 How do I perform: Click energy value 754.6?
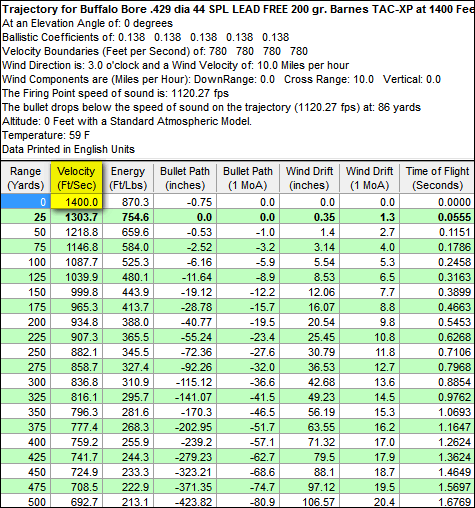coord(128,217)
